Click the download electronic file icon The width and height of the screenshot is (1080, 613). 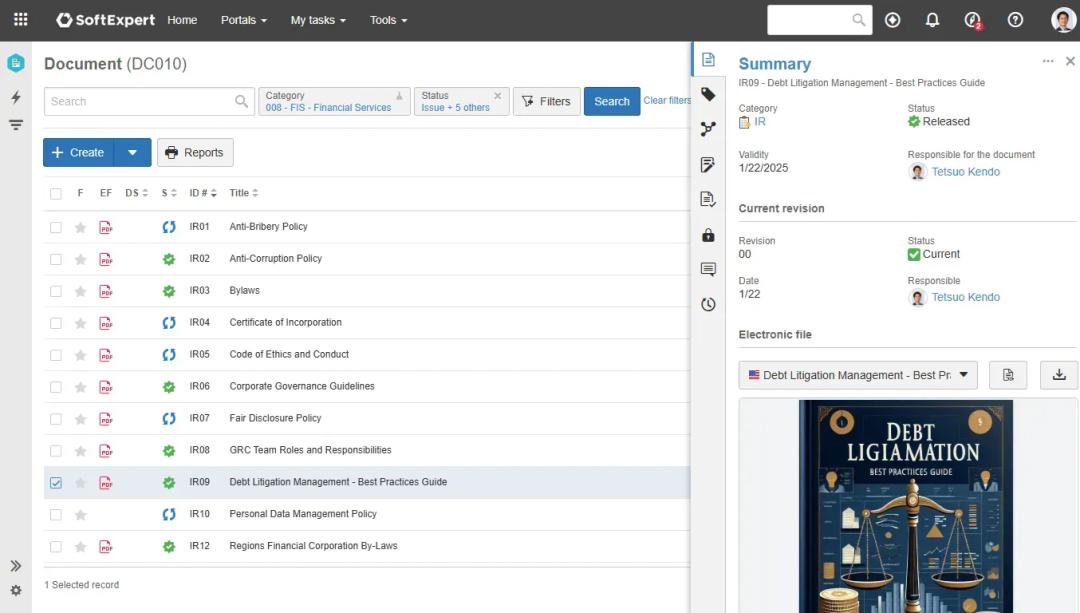click(1059, 375)
